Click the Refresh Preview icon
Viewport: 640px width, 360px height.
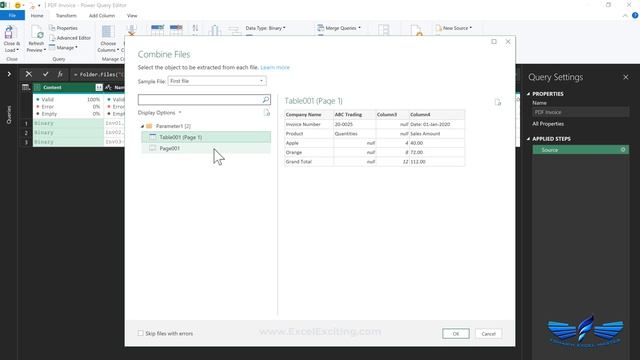coord(37,32)
